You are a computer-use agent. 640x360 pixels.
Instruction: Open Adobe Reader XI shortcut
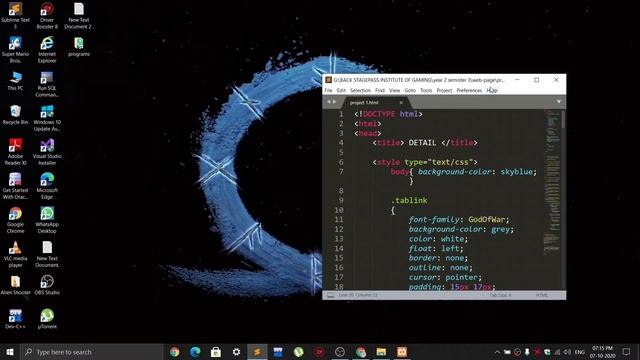click(16, 152)
